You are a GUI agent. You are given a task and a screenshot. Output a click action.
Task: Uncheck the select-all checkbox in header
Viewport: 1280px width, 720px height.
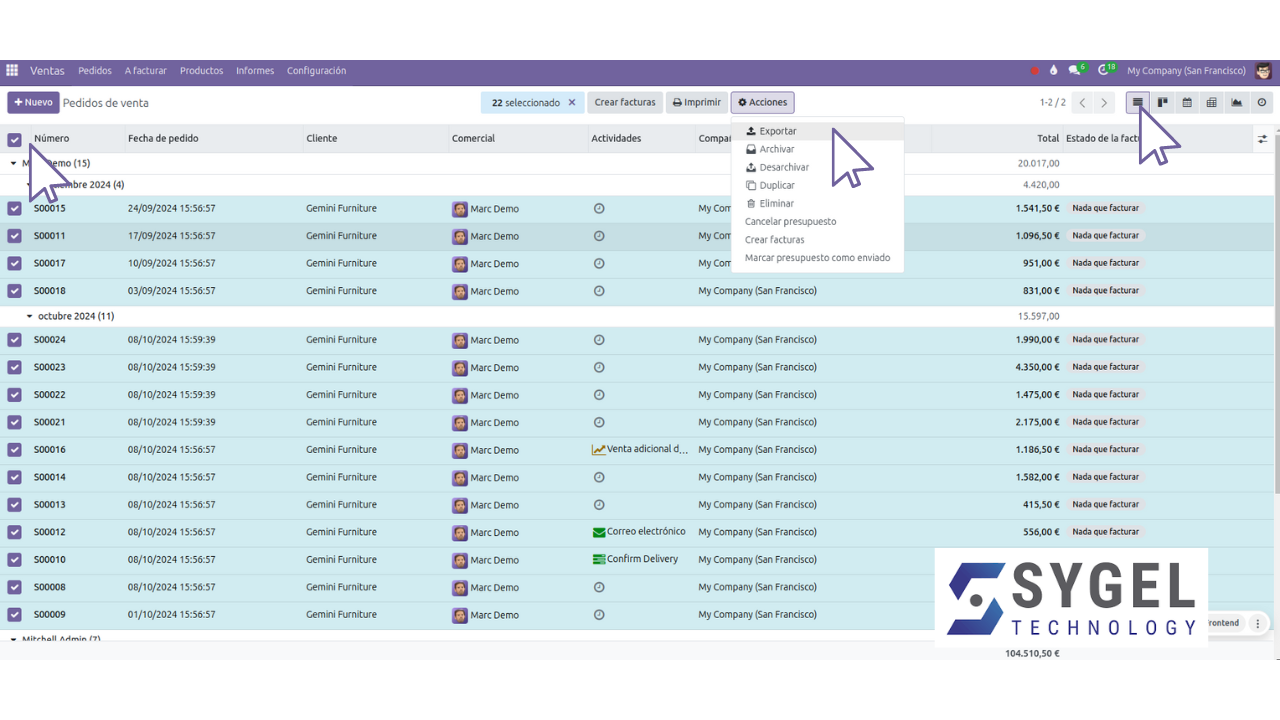click(14, 138)
